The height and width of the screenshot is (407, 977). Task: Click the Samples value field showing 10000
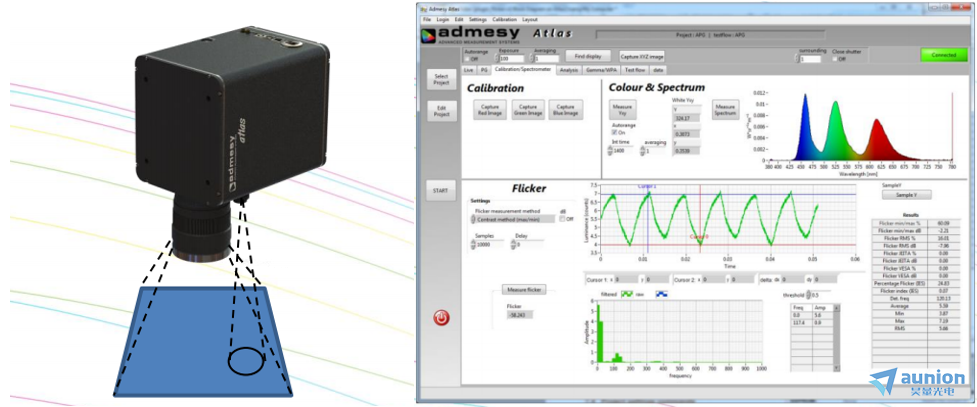click(489, 245)
